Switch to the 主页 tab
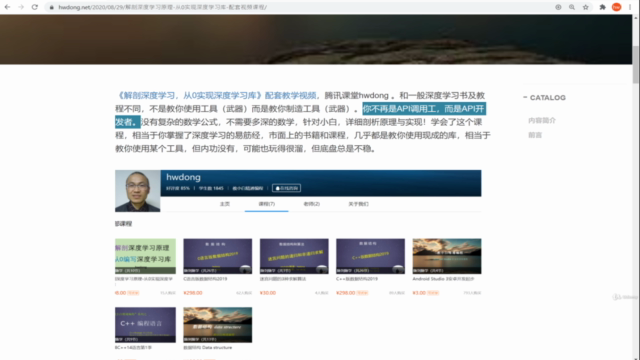 point(224,204)
